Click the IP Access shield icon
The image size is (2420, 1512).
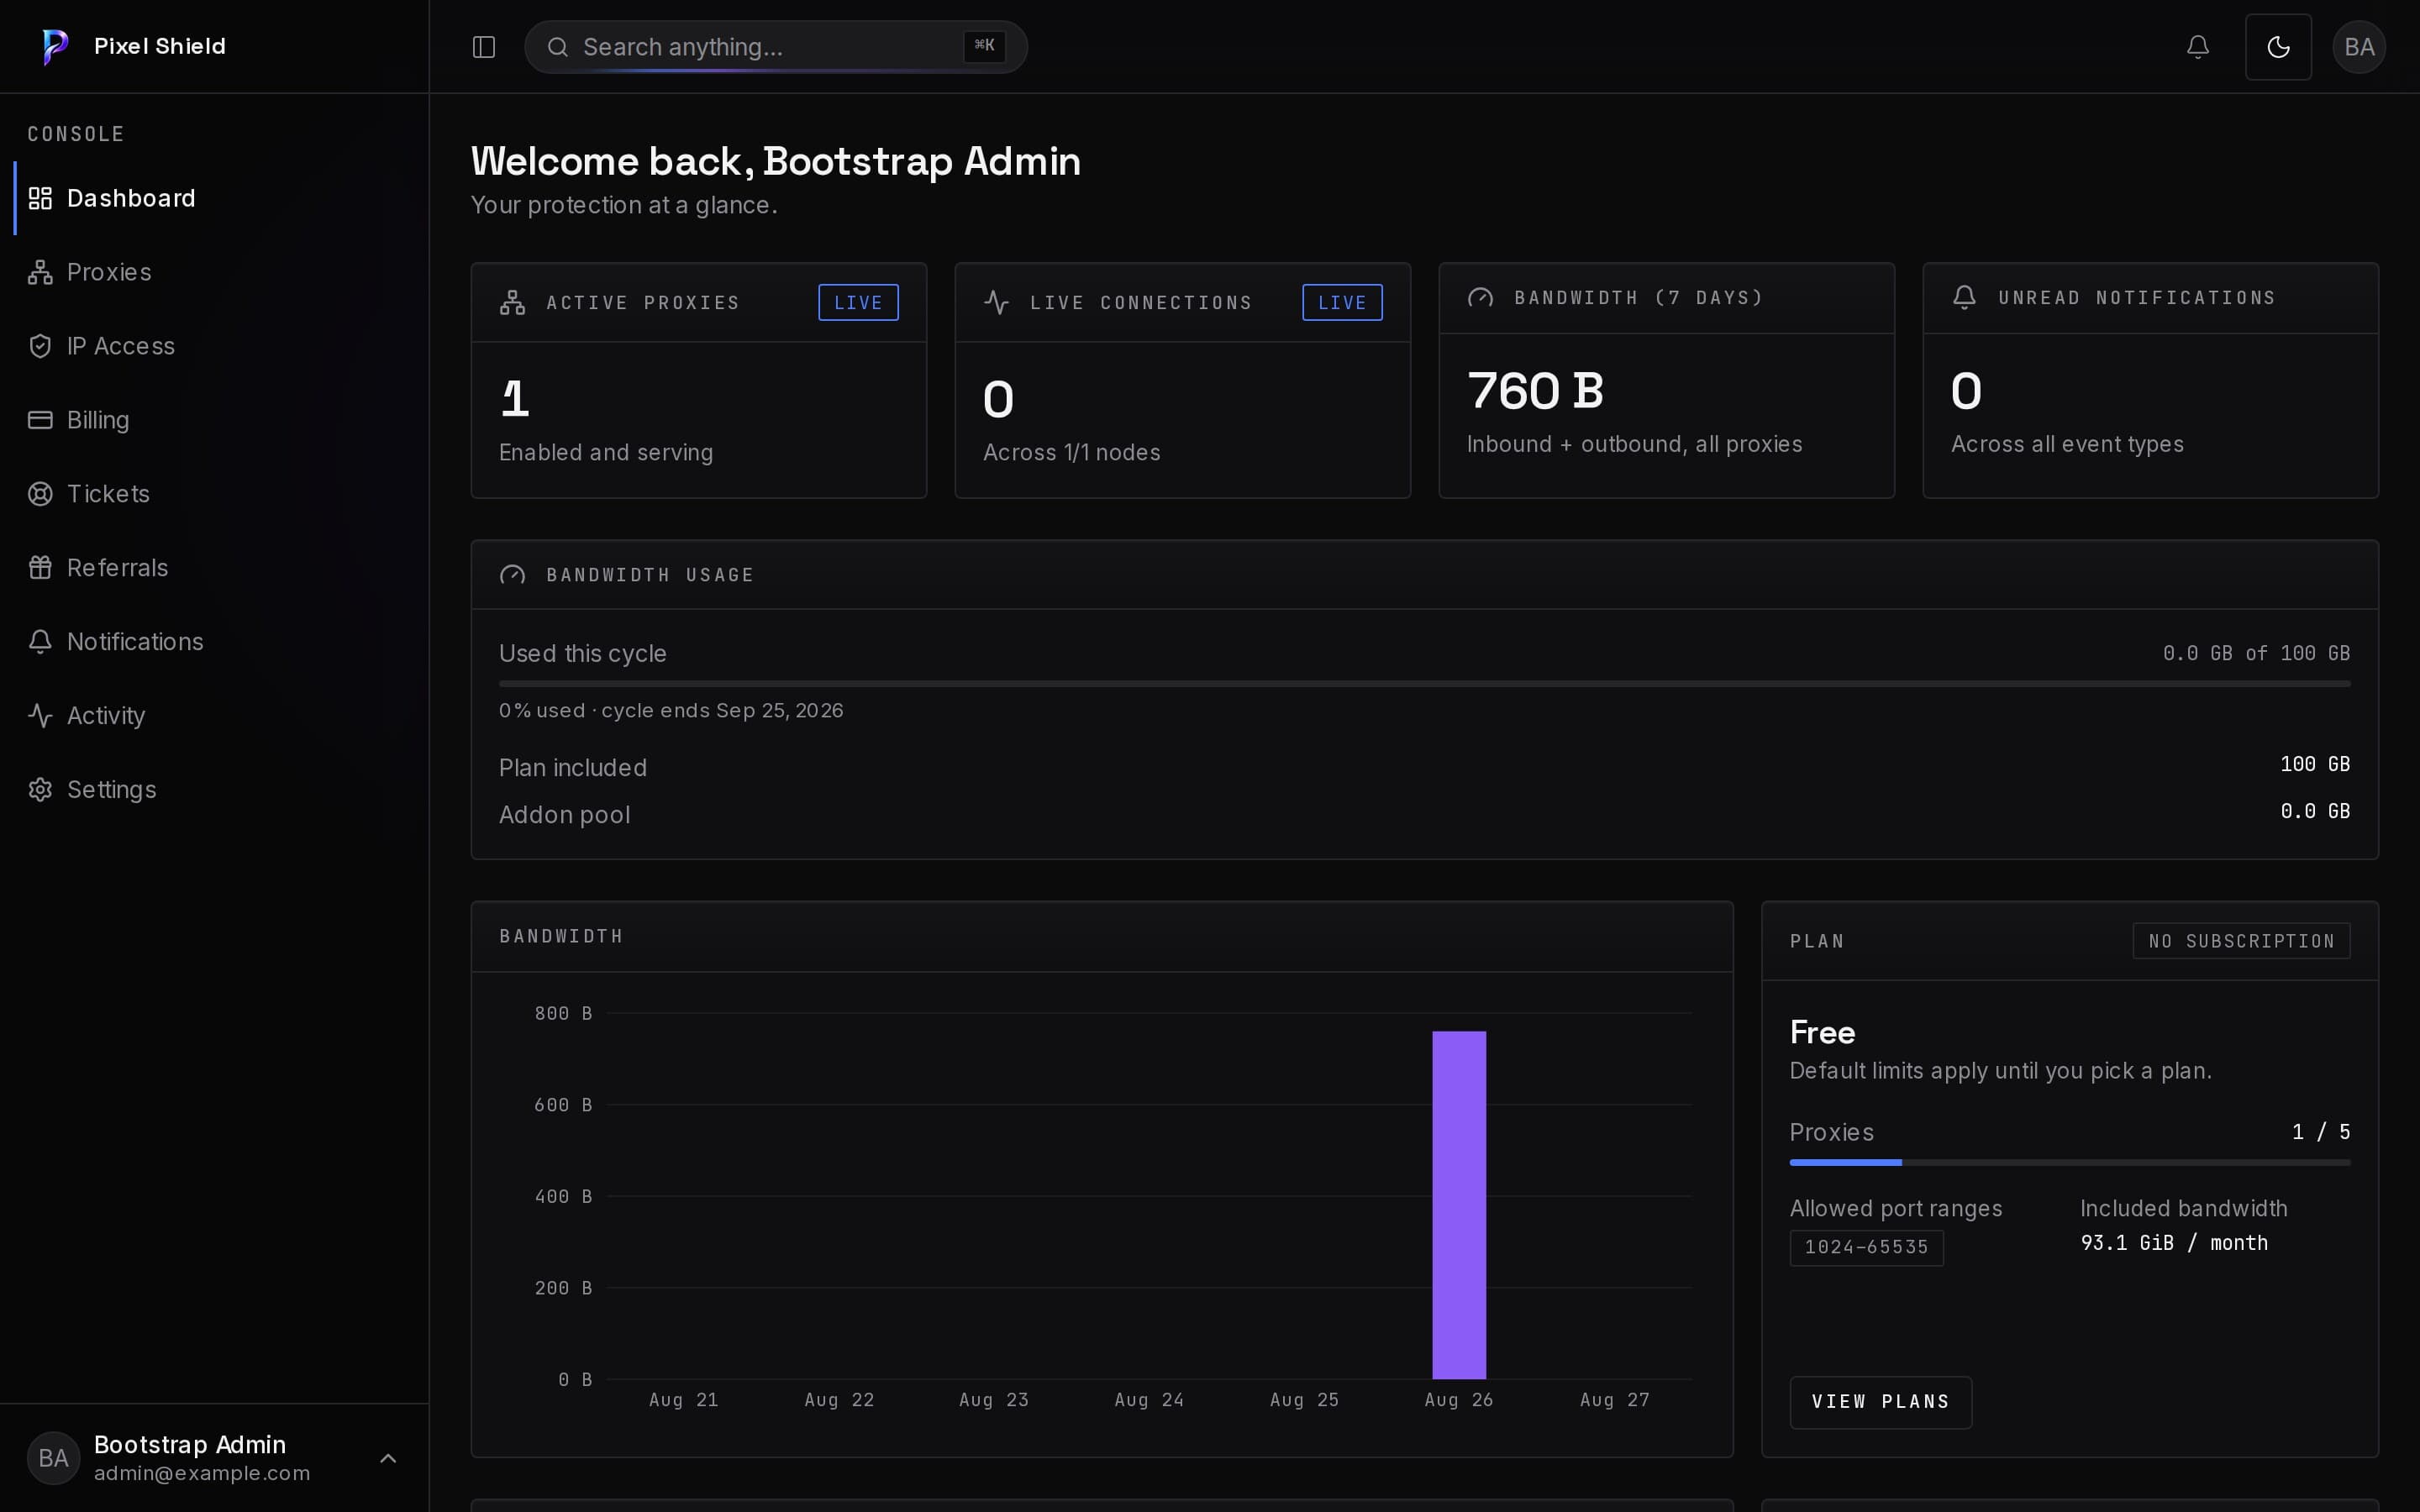pyautogui.click(x=40, y=346)
